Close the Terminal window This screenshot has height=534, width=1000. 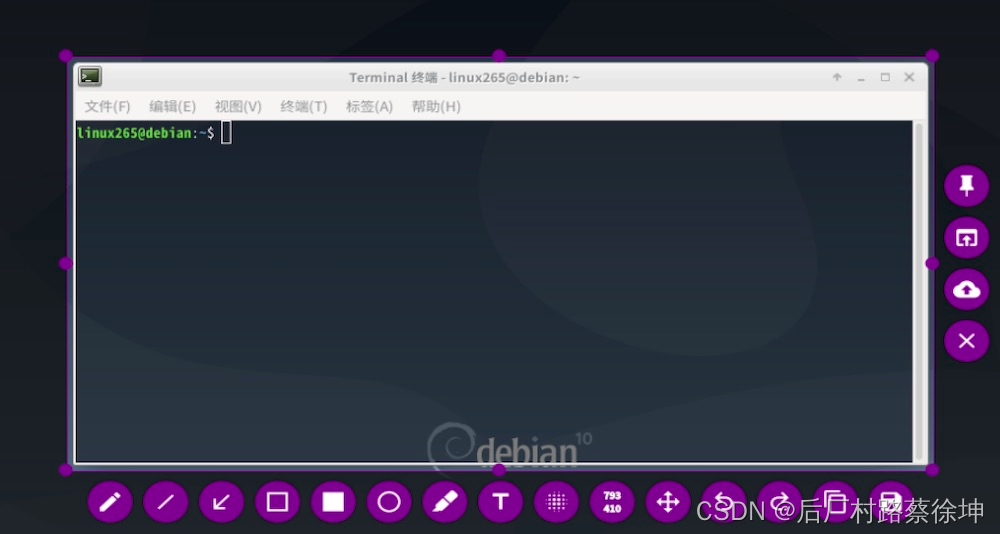point(909,77)
